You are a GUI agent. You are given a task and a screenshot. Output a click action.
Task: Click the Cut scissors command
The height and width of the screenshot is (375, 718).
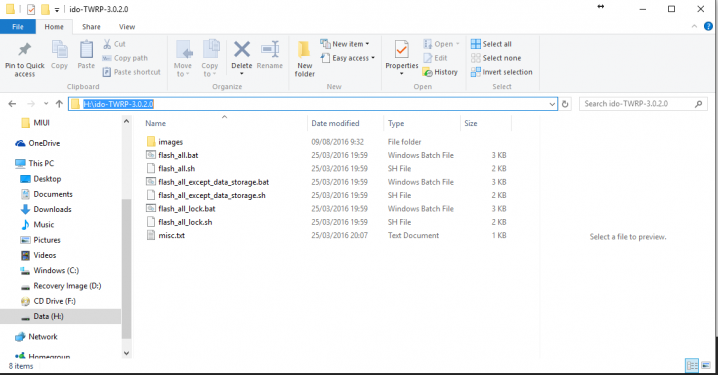pyautogui.click(x=114, y=44)
